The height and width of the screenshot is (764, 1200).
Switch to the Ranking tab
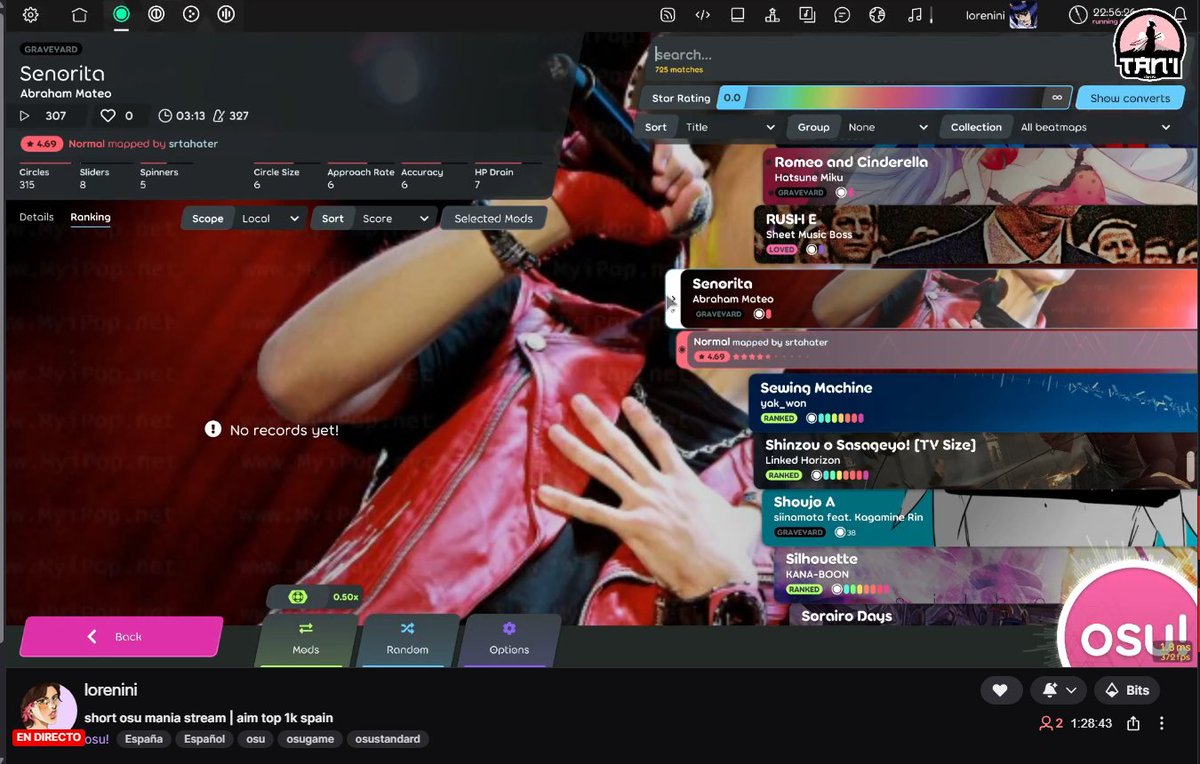[90, 217]
